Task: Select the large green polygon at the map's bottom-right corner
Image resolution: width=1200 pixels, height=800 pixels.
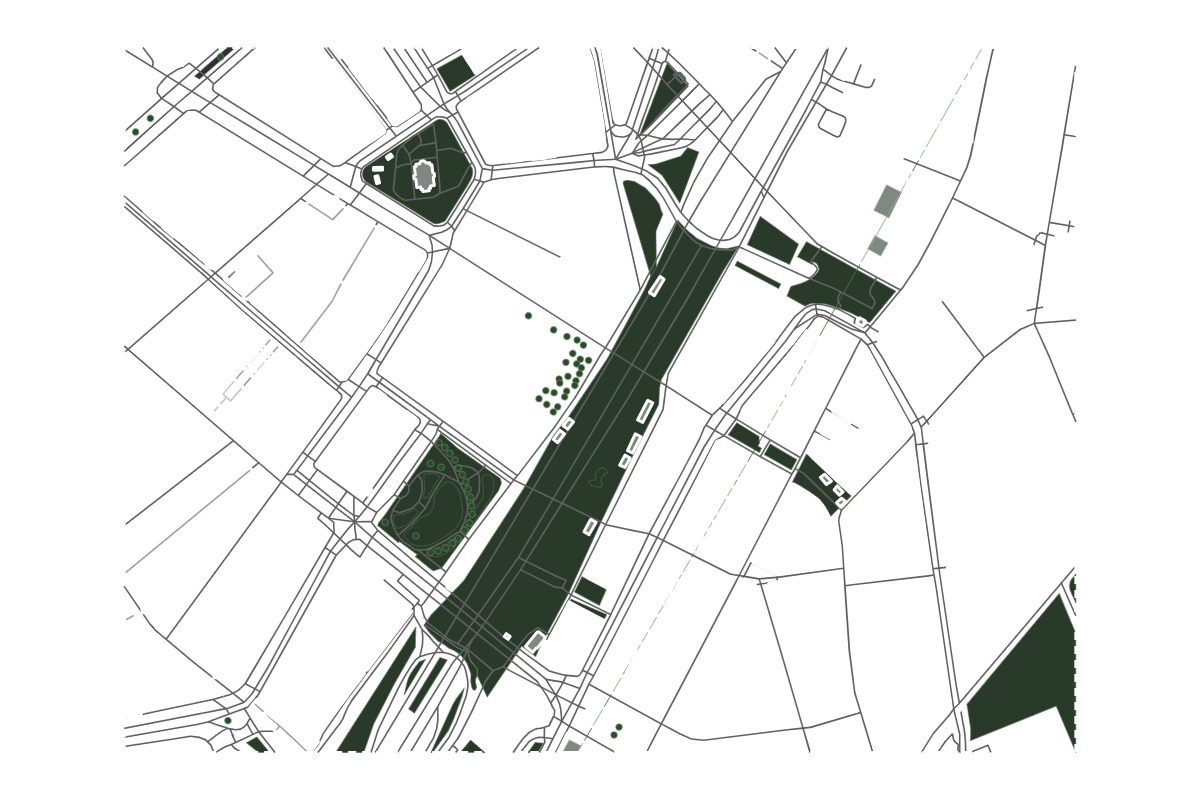Action: coord(1021,667)
